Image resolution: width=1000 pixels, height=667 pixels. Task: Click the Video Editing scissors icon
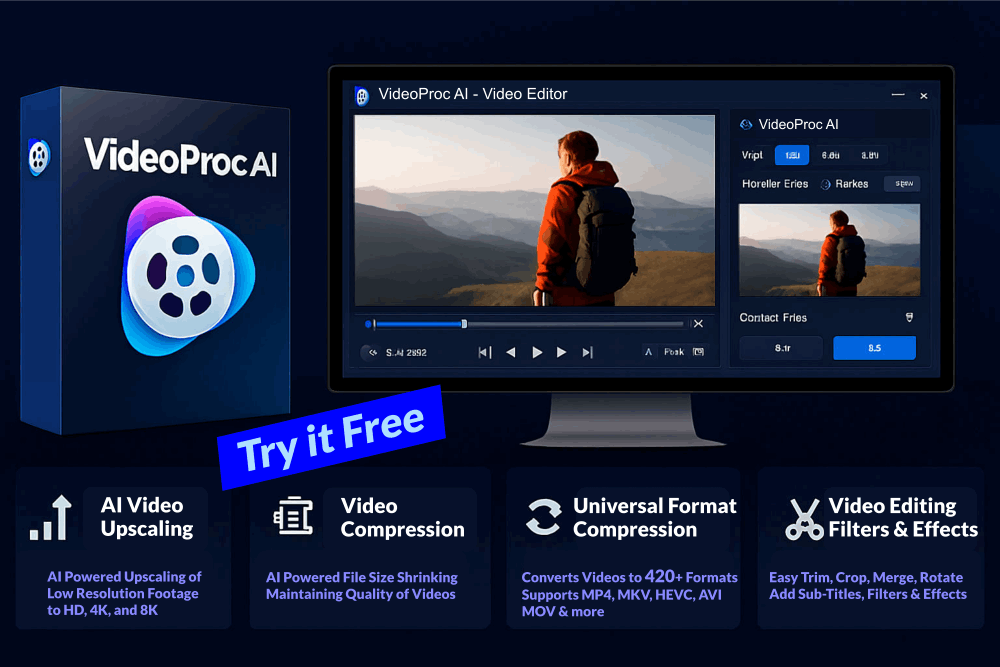coord(804,519)
